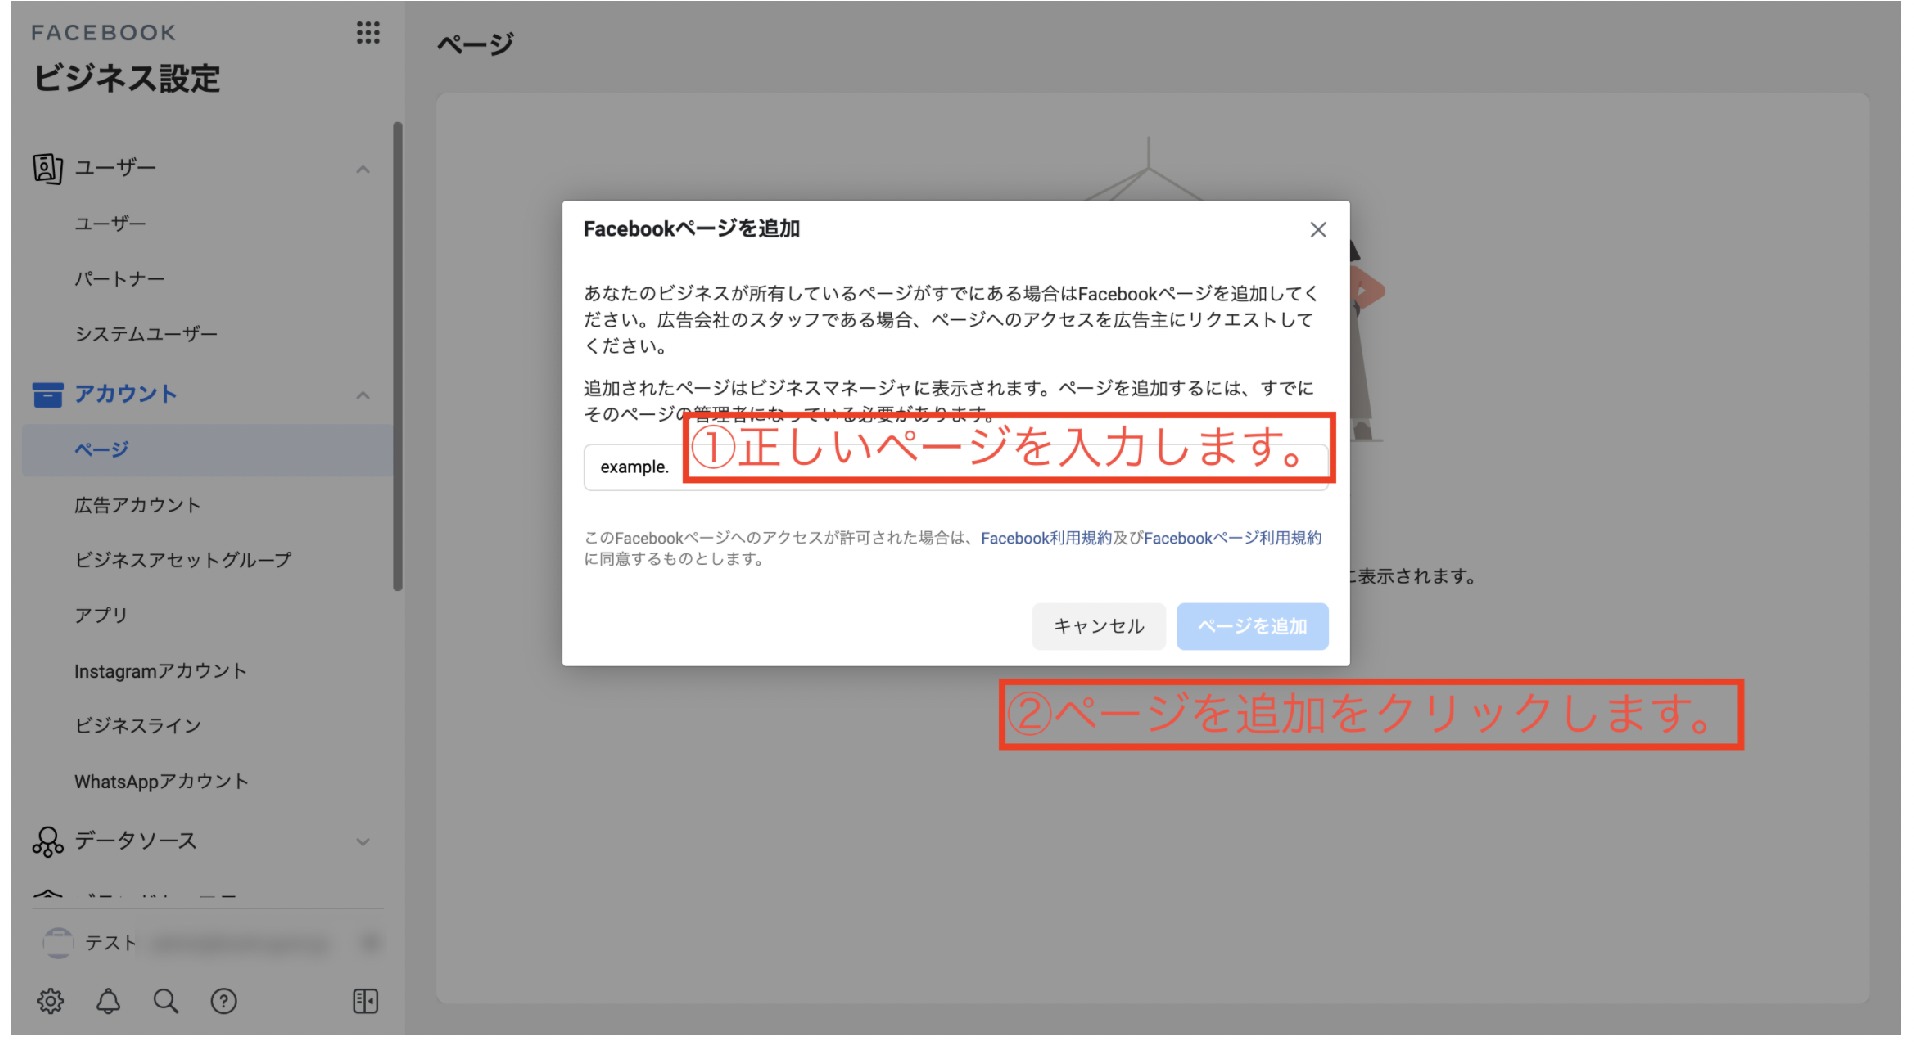
Task: Click the ページを追加 button
Action: click(1252, 627)
